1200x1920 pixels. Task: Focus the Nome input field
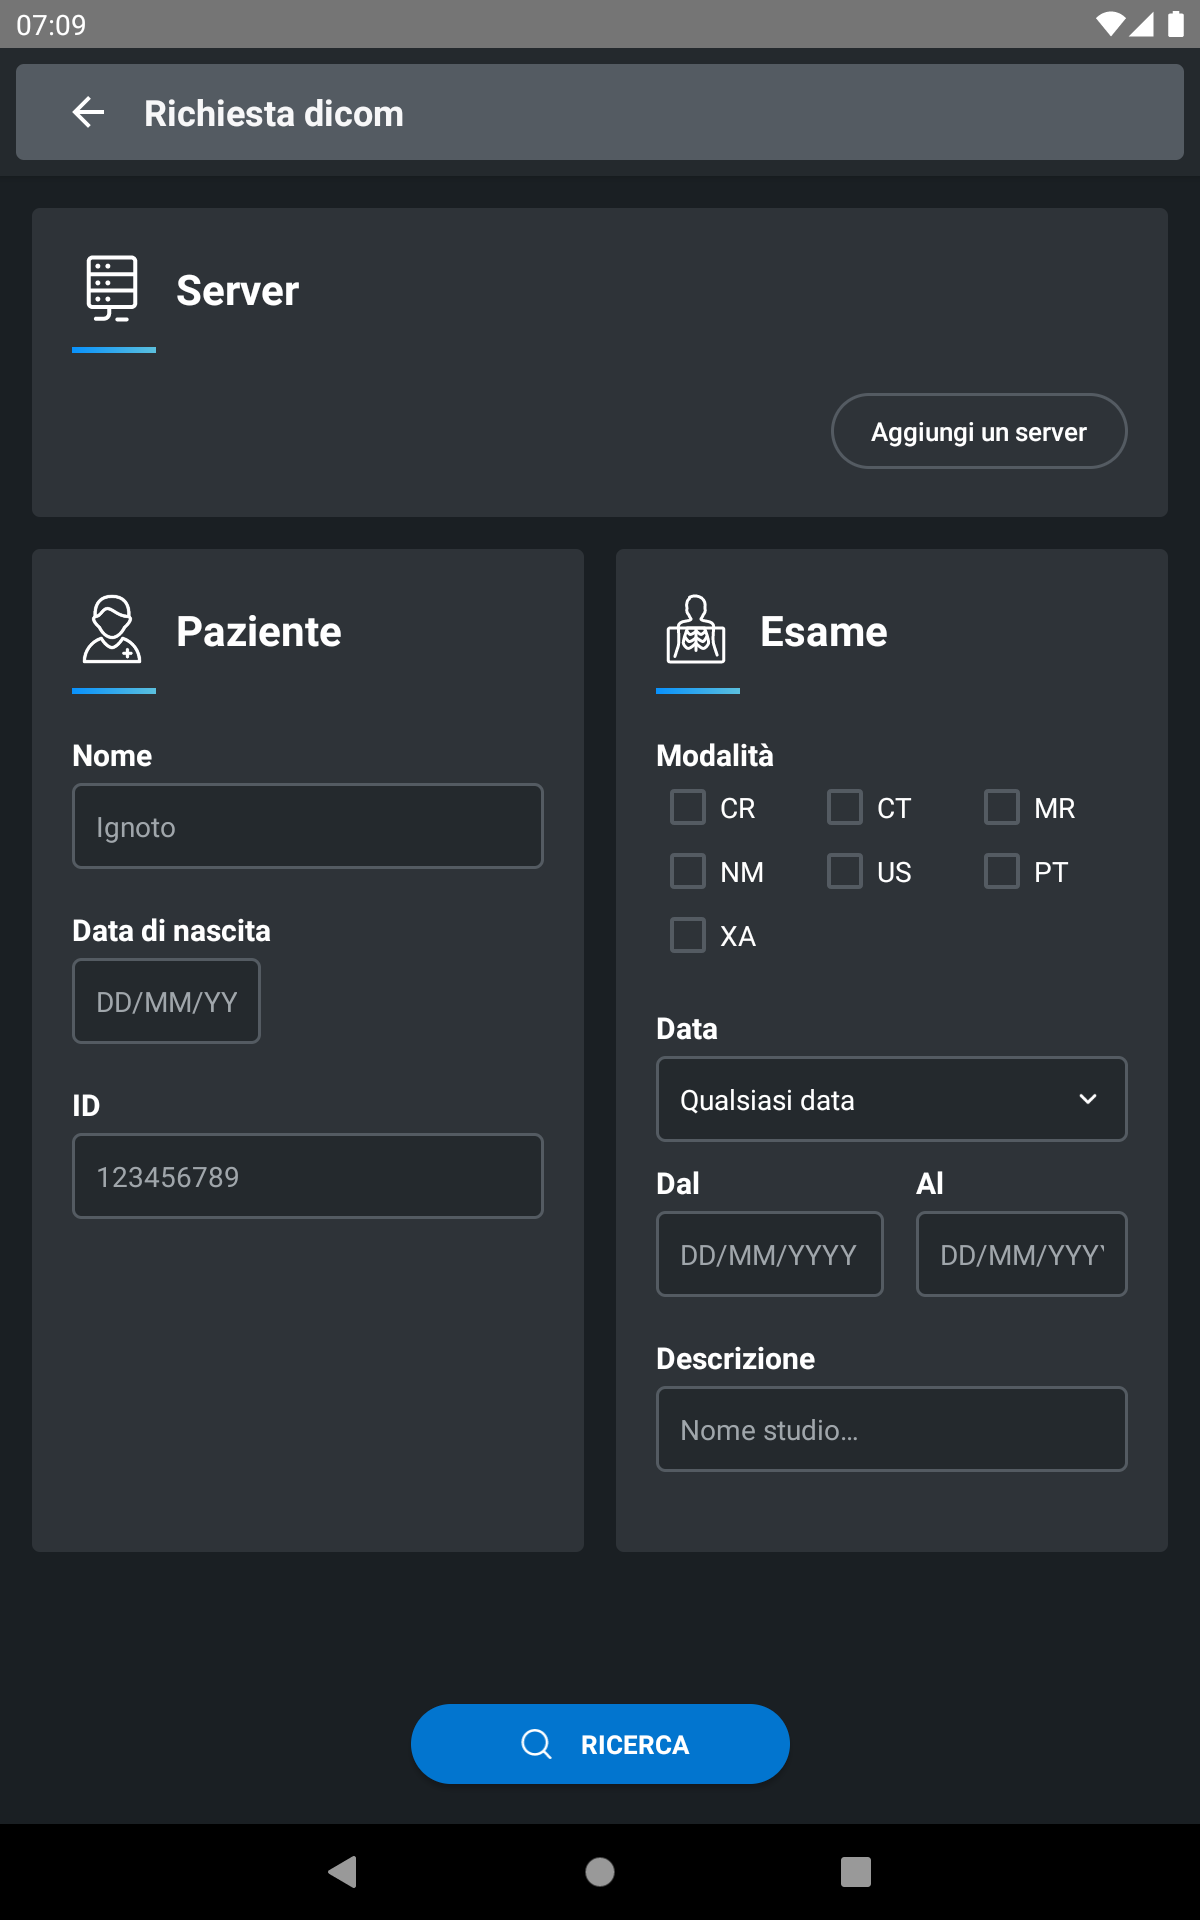[x=308, y=826]
